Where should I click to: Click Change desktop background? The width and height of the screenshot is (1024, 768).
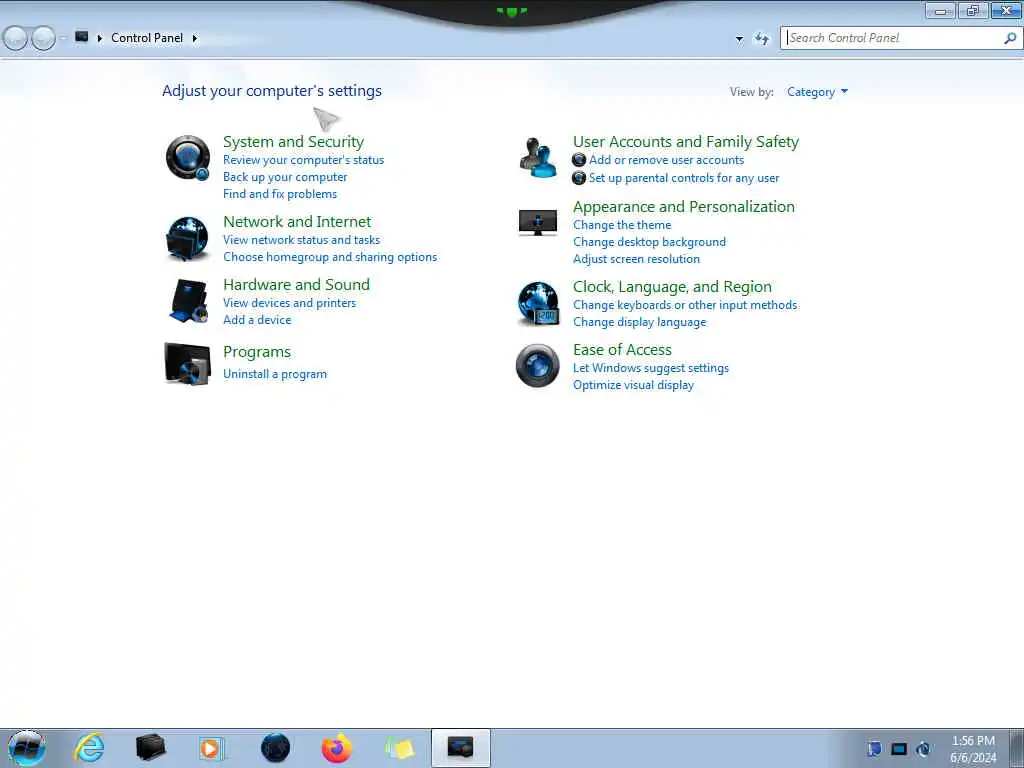[649, 242]
